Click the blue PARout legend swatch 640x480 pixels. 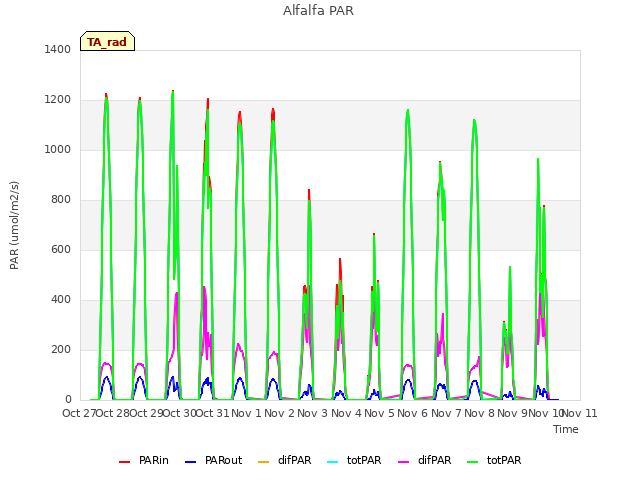pyautogui.click(x=191, y=462)
